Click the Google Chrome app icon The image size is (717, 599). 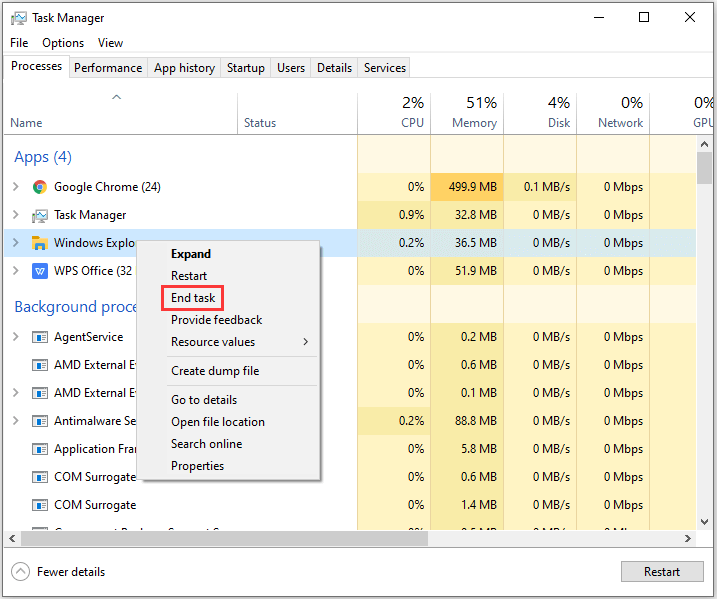40,187
